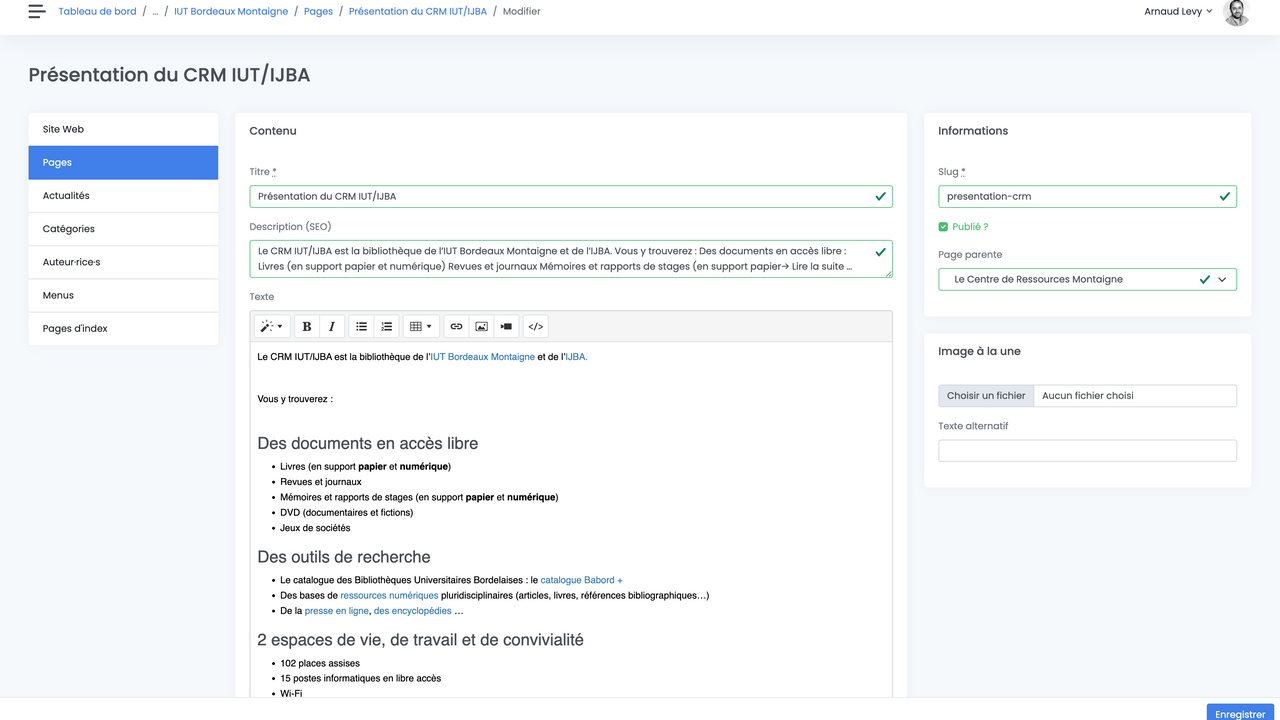Screen dimensions: 1280x720
Task: Open the hamburger menu icon
Action: click(36, 11)
